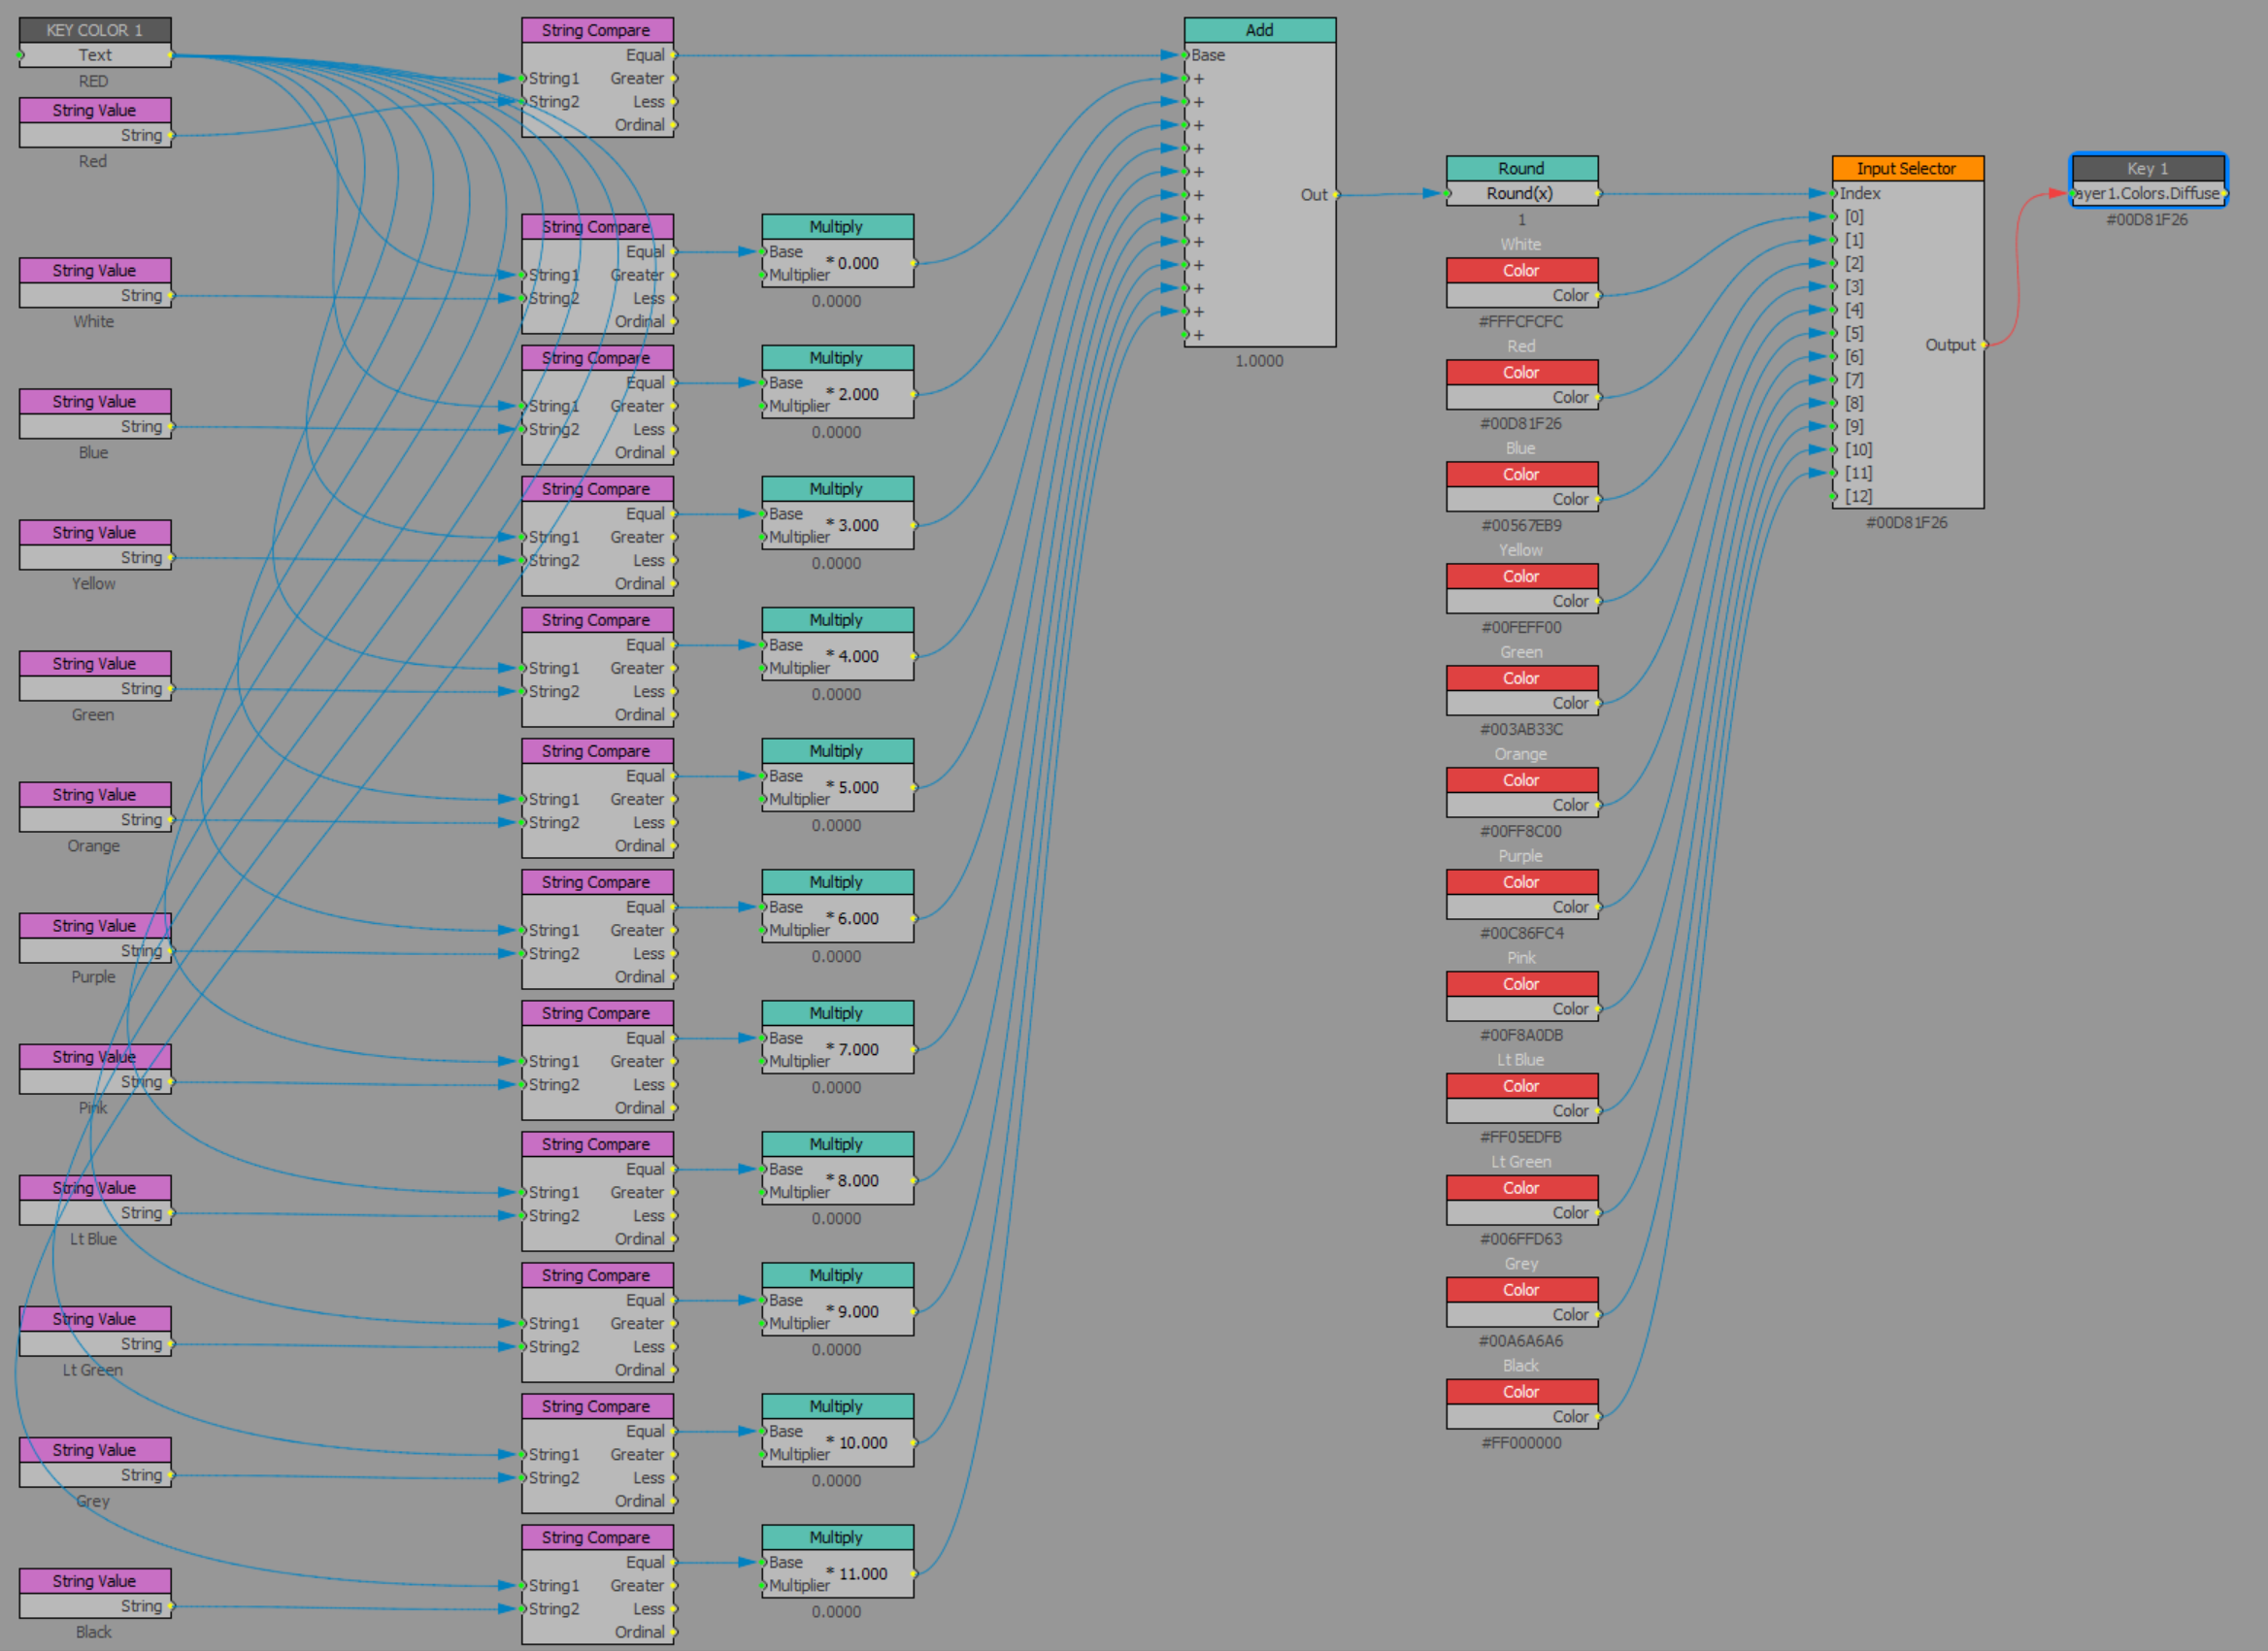Click the String Value node labeled Yellow
The image size is (2268, 1651).
(94, 533)
